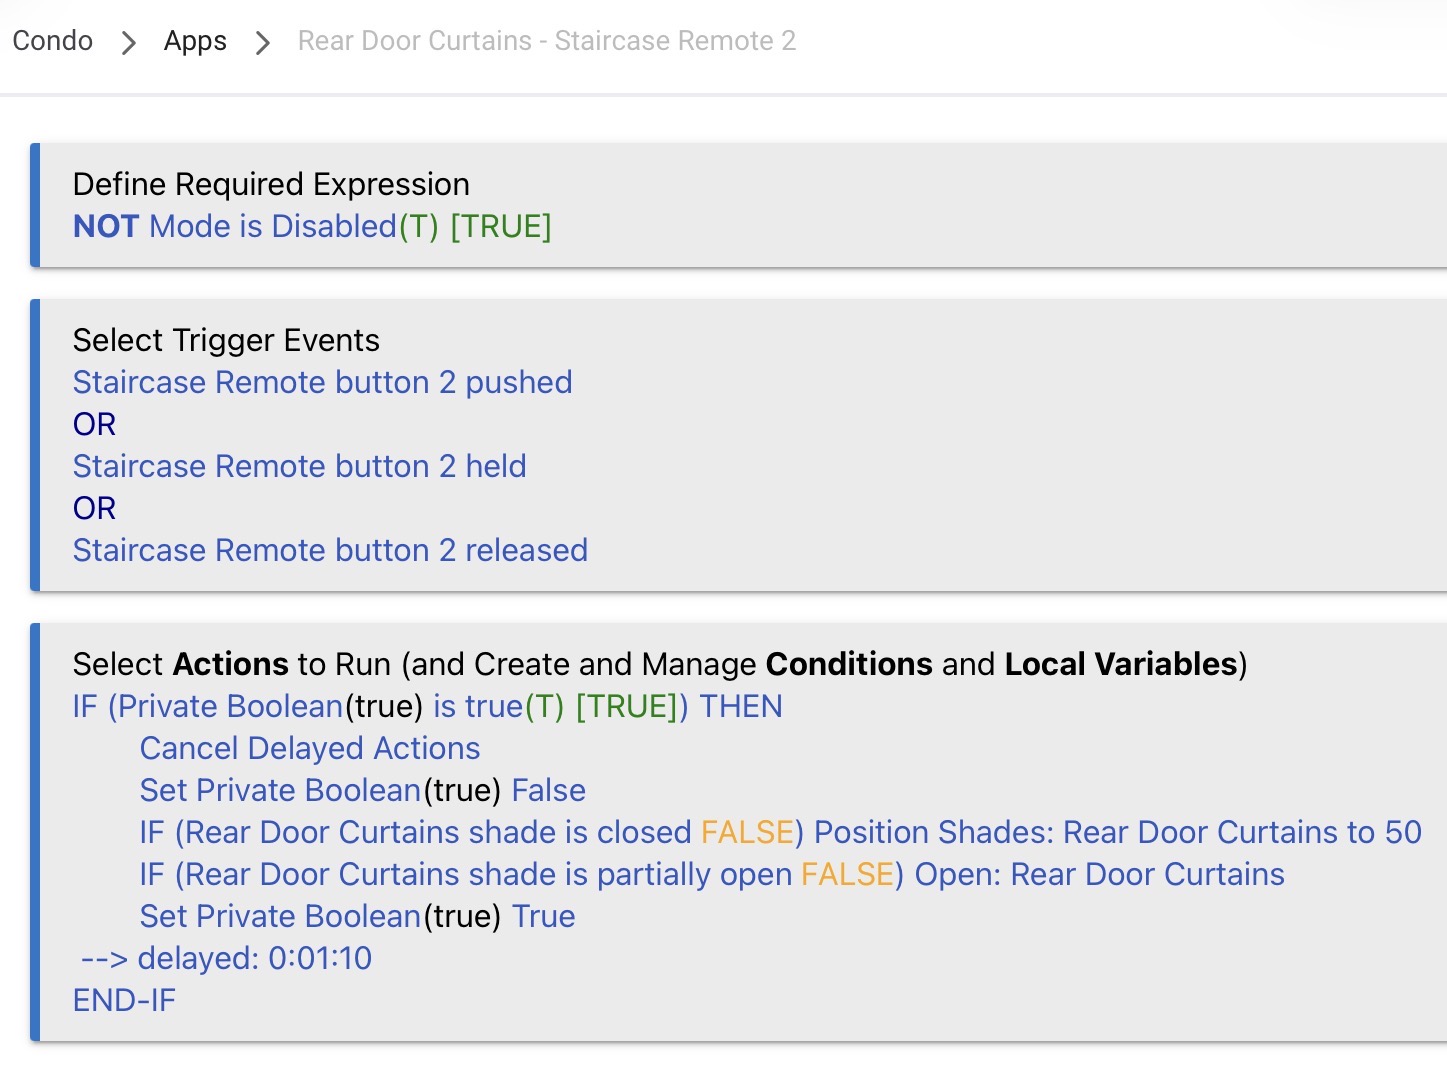Edit the Set Private Boolean True action
The width and height of the screenshot is (1447, 1068).
tap(357, 916)
